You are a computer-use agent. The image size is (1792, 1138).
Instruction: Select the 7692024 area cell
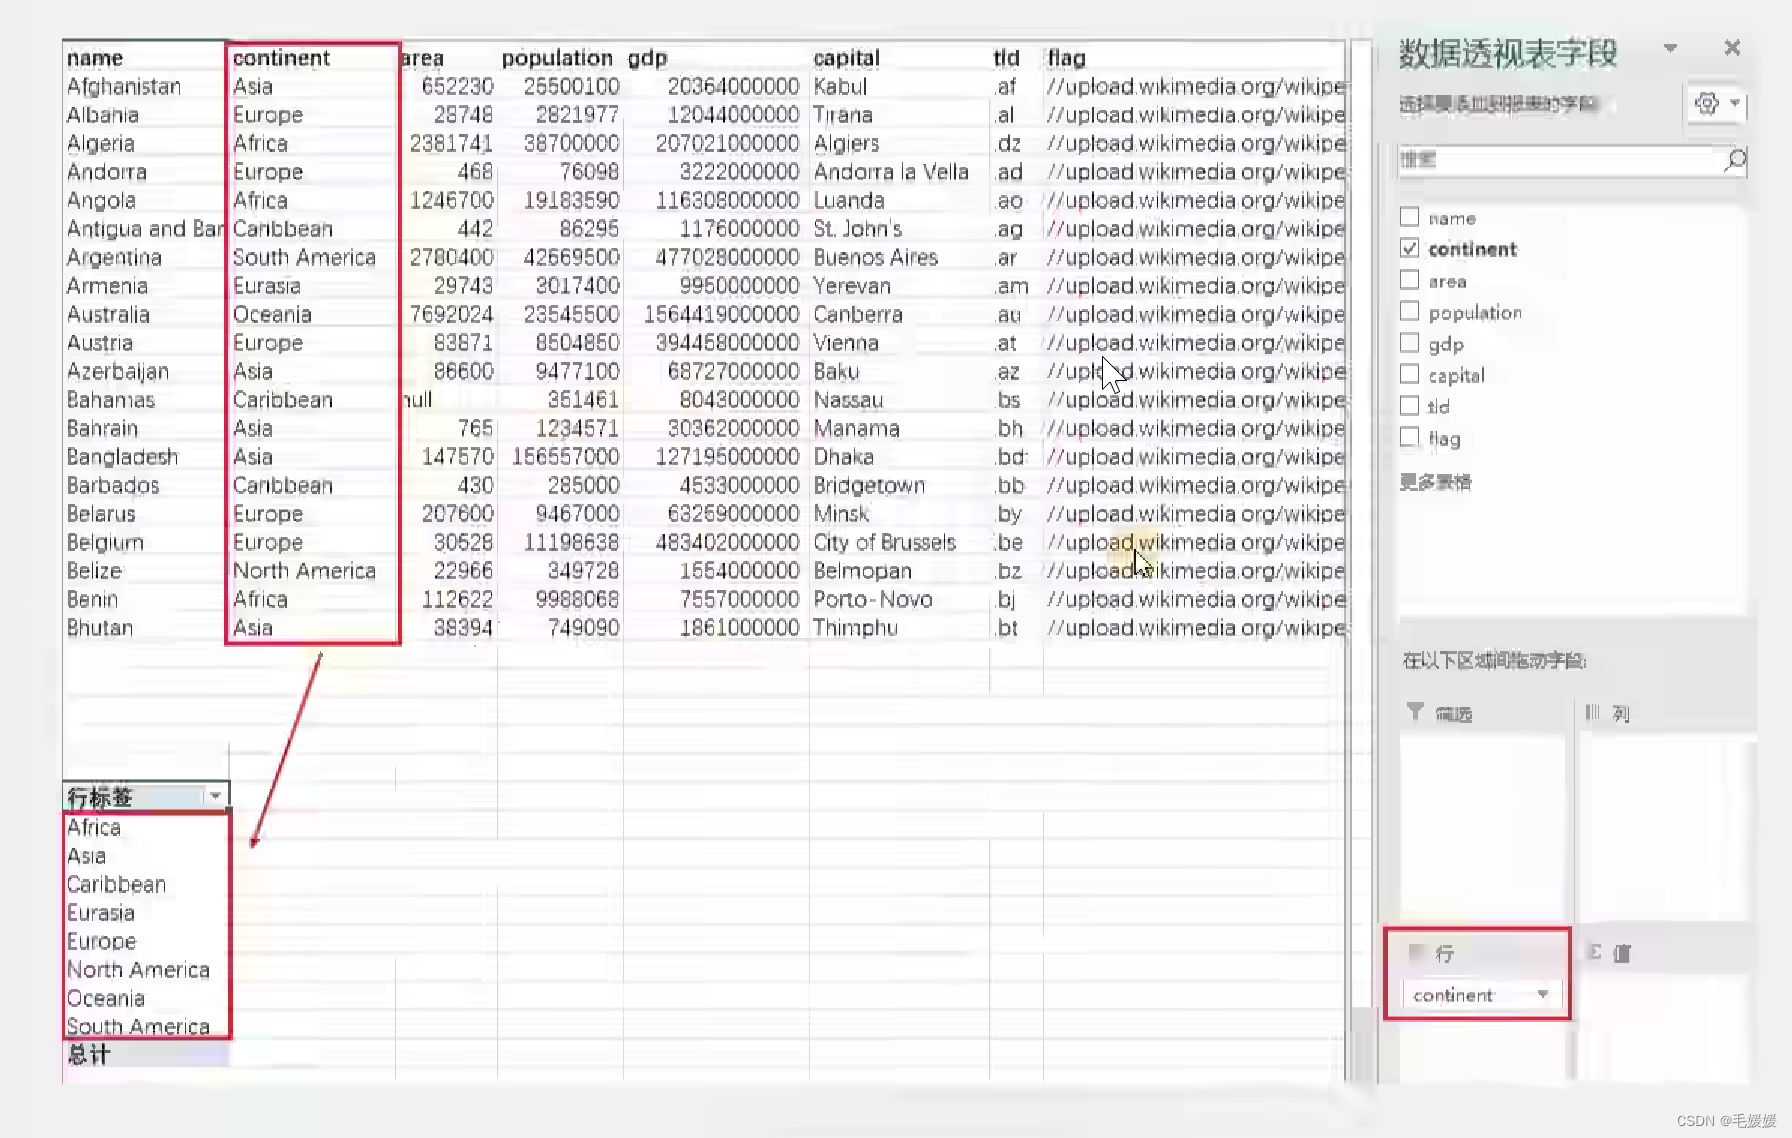pos(451,315)
